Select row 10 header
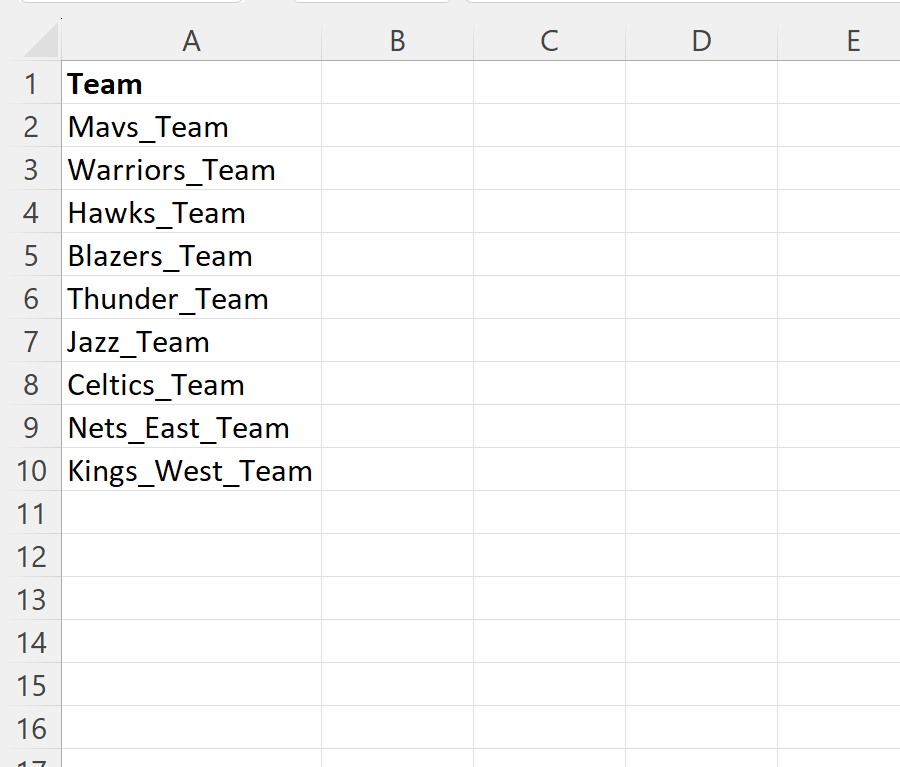Image resolution: width=900 pixels, height=767 pixels. coord(30,471)
